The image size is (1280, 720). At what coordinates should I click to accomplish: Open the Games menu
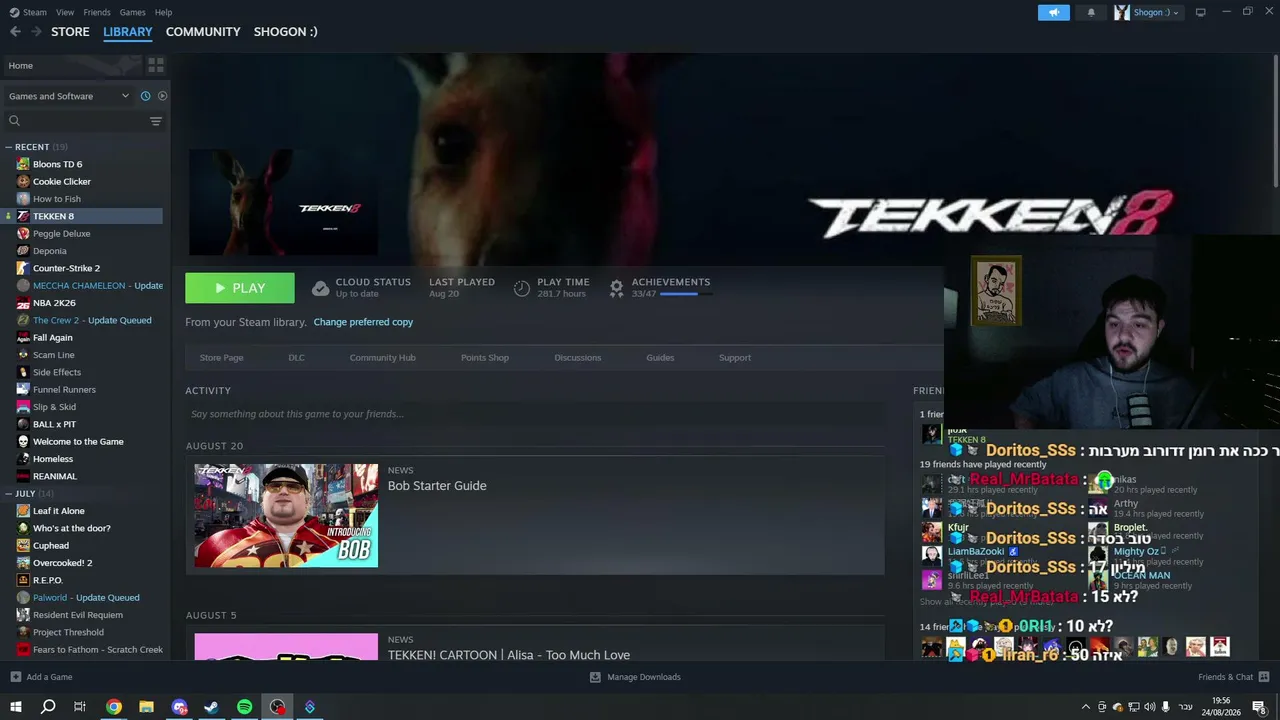[132, 12]
